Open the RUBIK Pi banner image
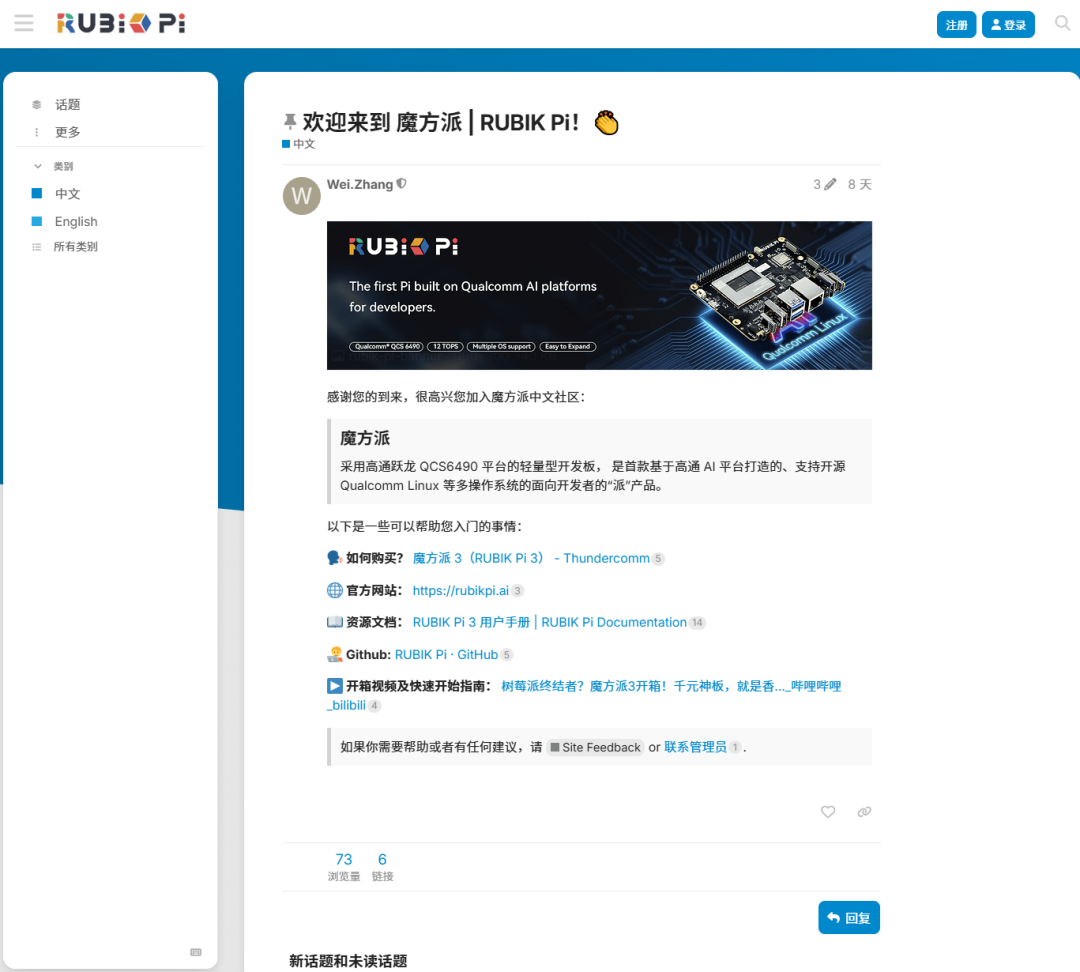Viewport: 1080px width, 972px height. pyautogui.click(x=599, y=296)
